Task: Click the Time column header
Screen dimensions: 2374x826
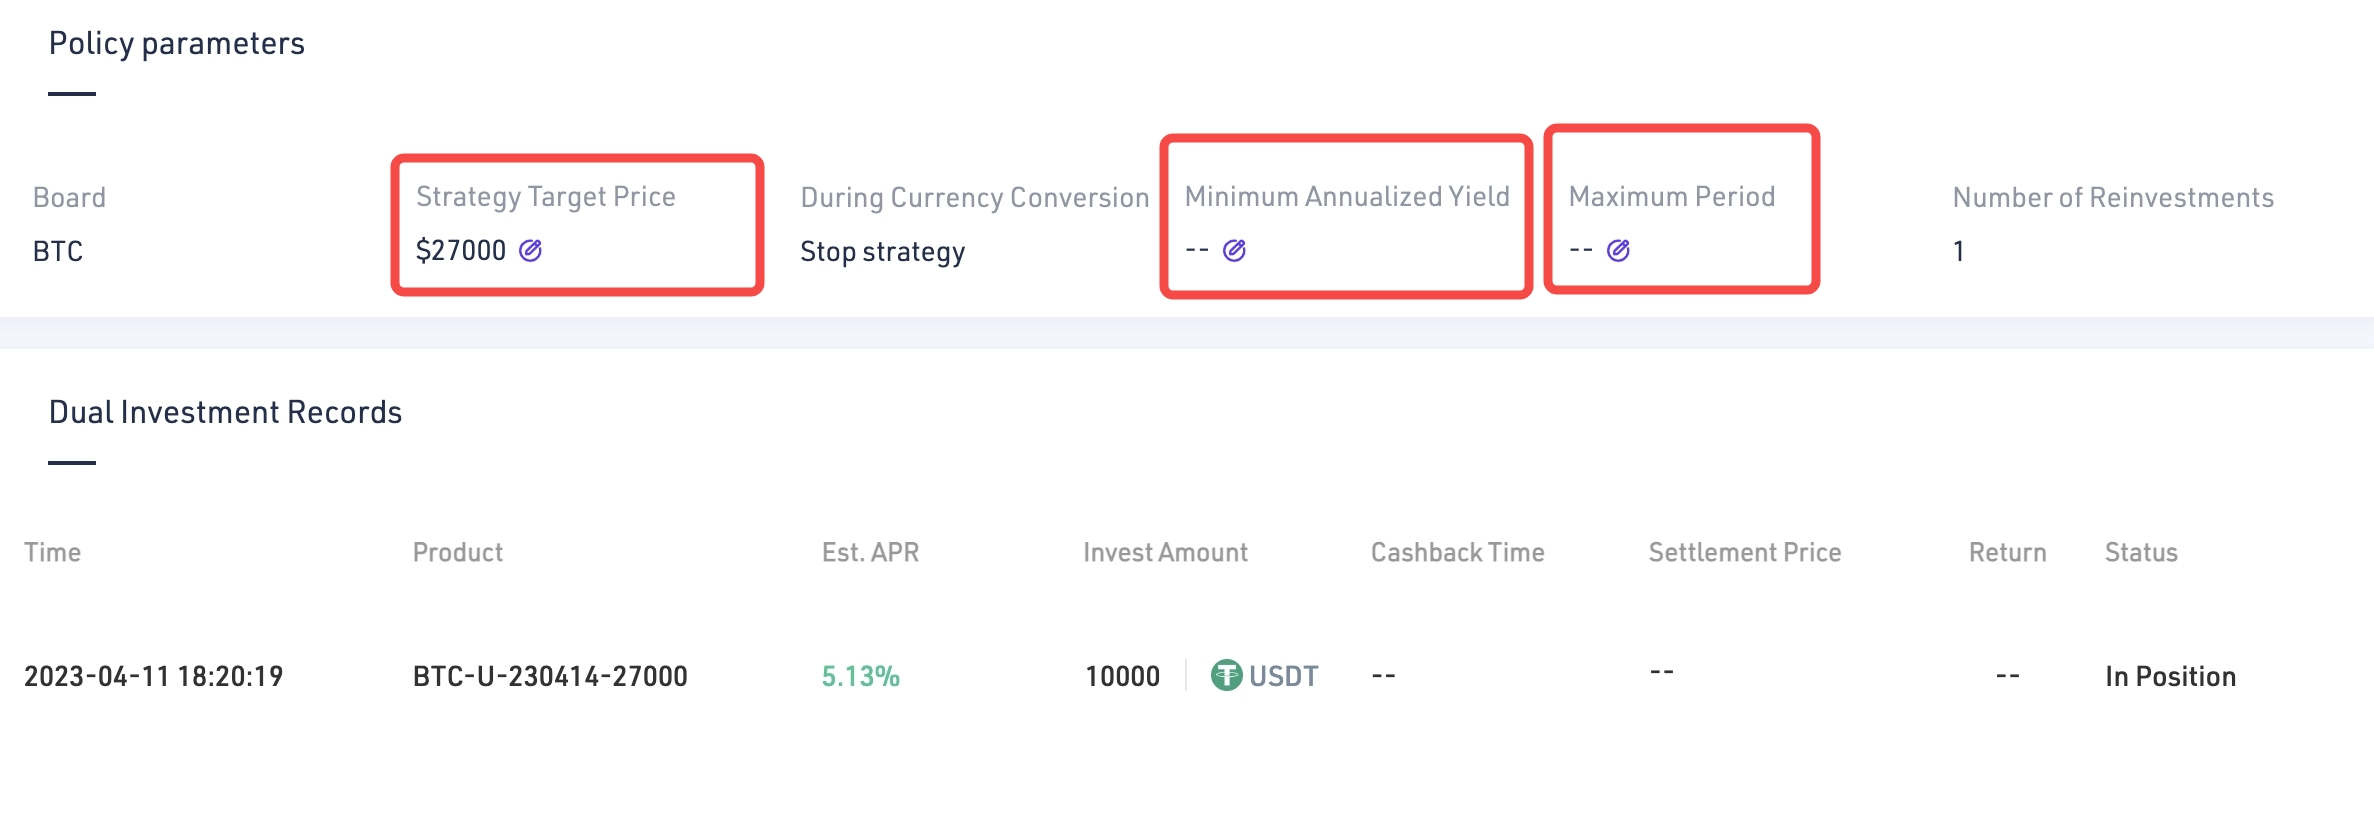Action: (52, 552)
